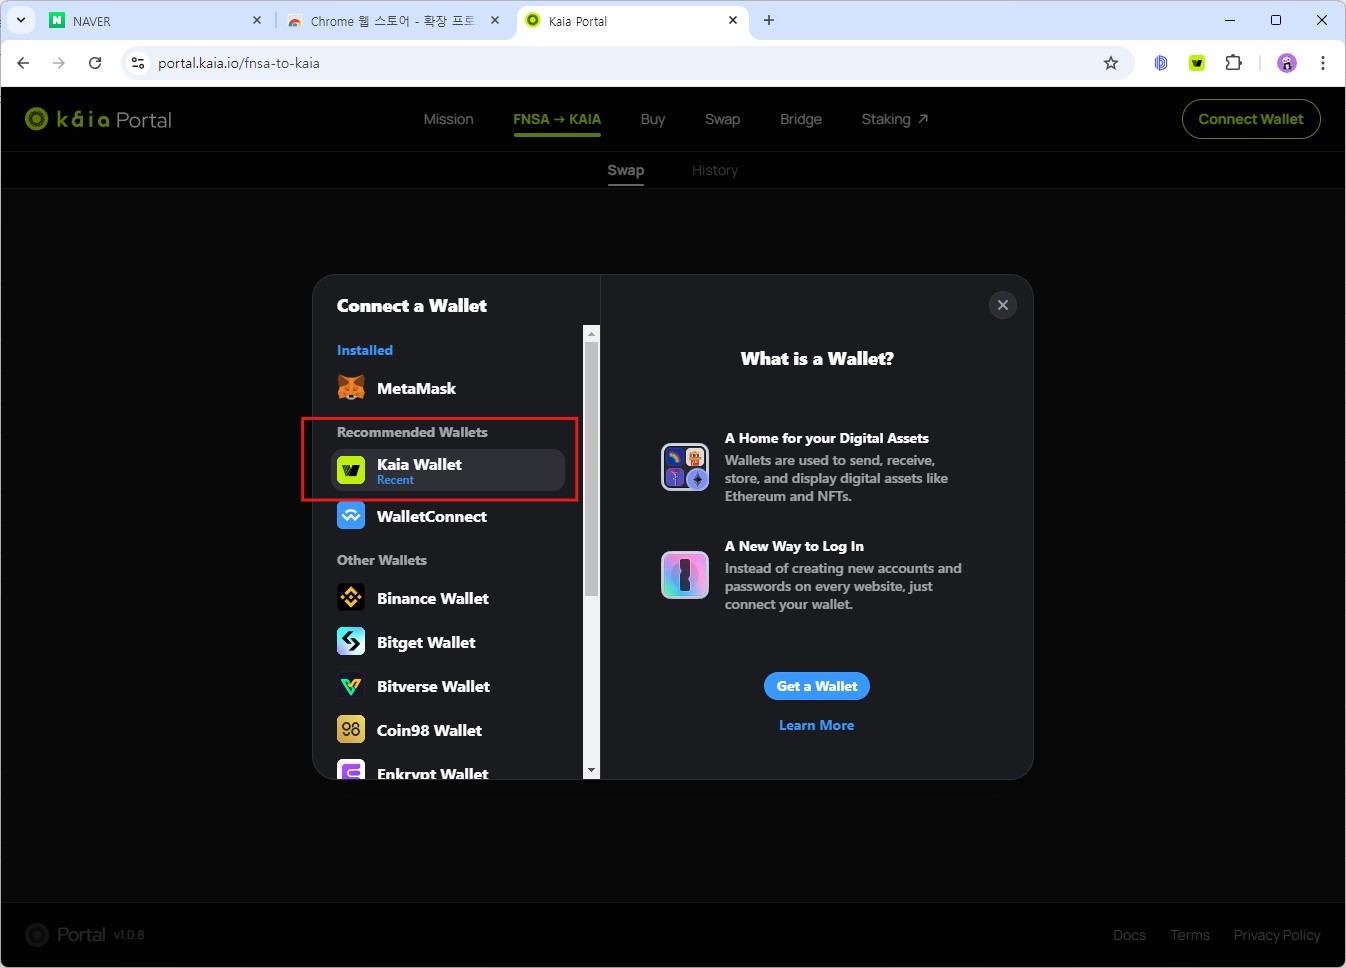The width and height of the screenshot is (1346, 968).
Task: Click the Get a Wallet button
Action: [x=817, y=686]
